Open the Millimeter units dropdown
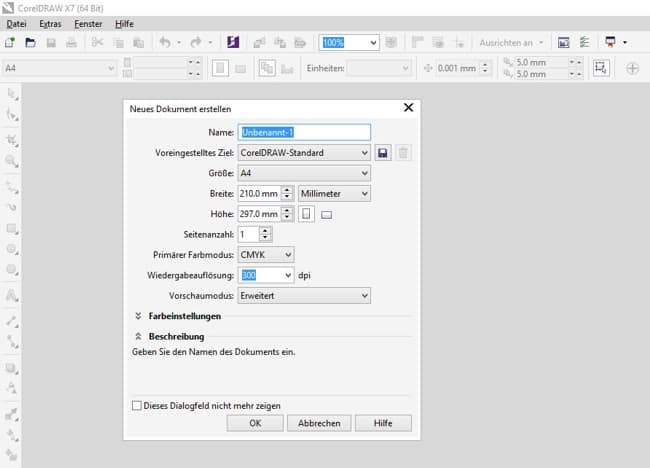650x468 pixels. (x=334, y=194)
